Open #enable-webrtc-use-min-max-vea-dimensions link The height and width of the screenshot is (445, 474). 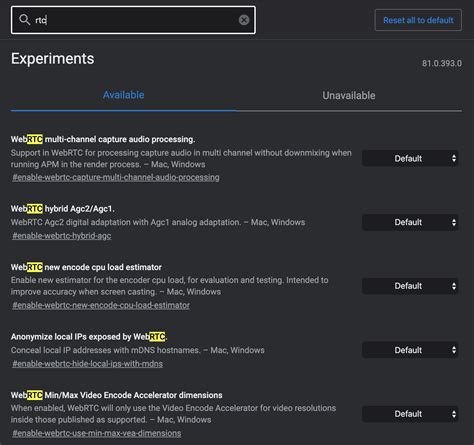coord(97,433)
